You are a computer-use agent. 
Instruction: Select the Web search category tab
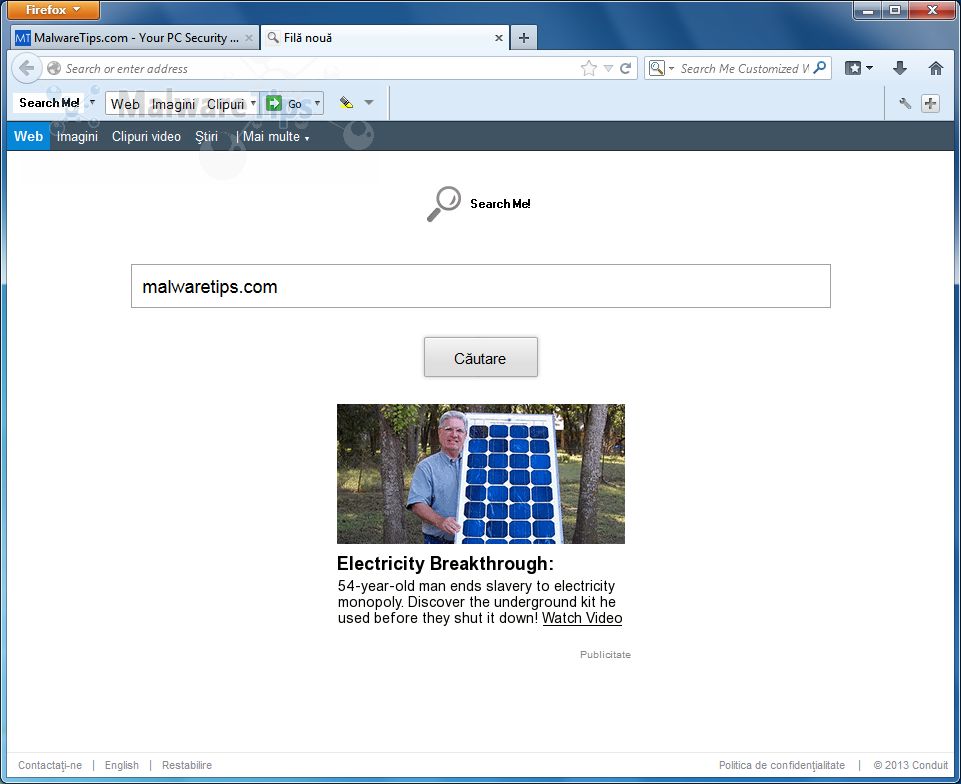(x=28, y=136)
